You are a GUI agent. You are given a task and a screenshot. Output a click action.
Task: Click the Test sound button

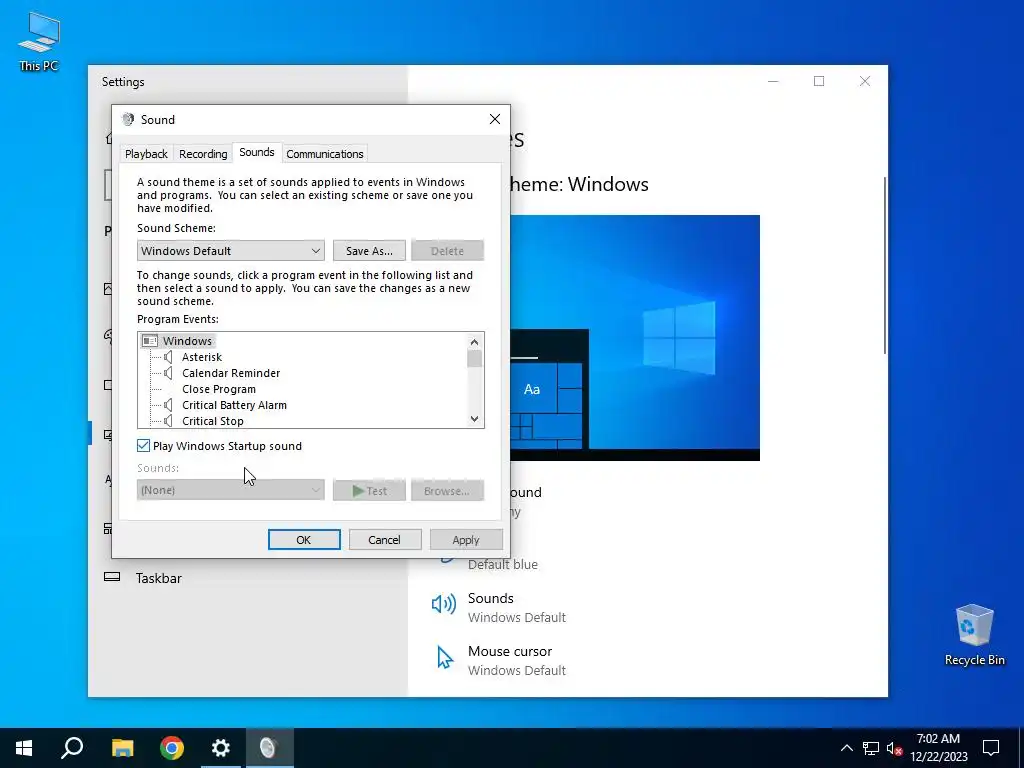click(x=369, y=490)
